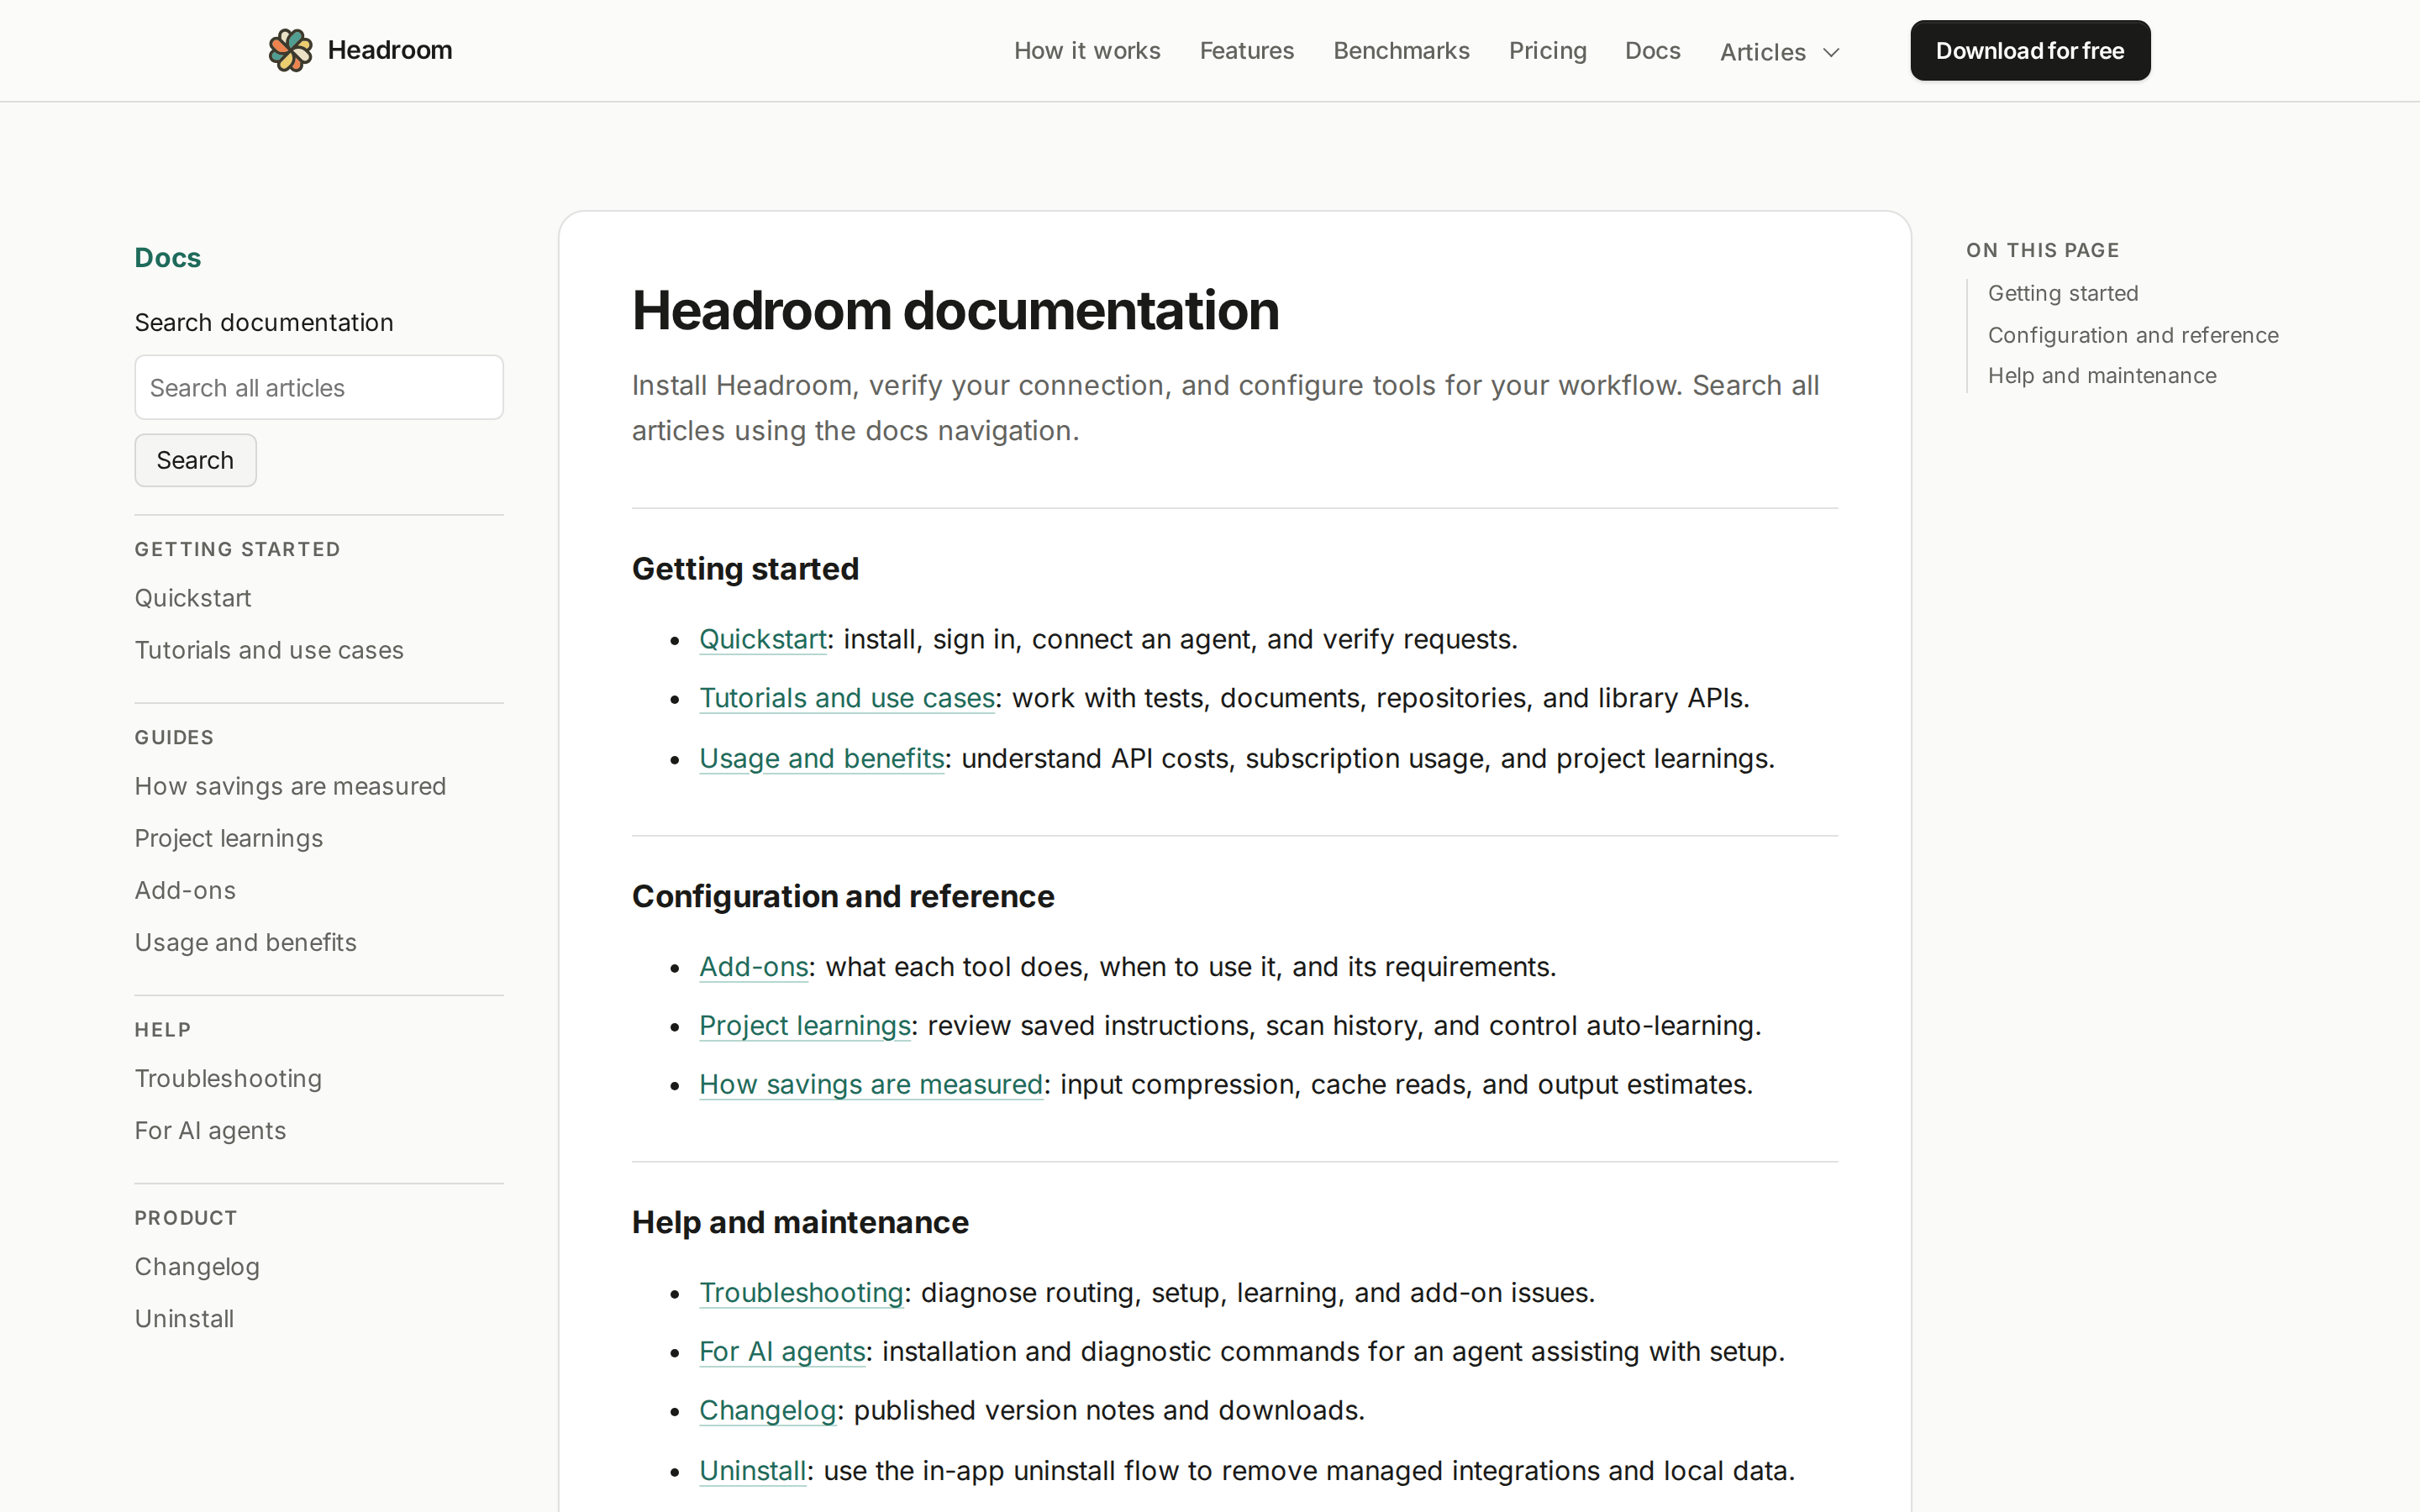Click the Headroom documentation title
Image resolution: width=2420 pixels, height=1512 pixels.
[955, 310]
